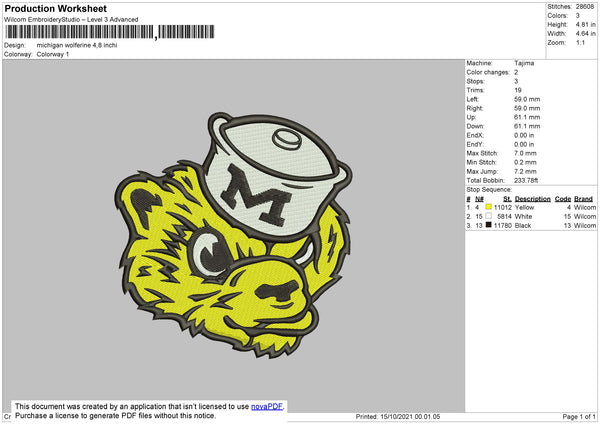Select the yellow thread color swatch
The height and width of the screenshot is (424, 600).
click(488, 207)
